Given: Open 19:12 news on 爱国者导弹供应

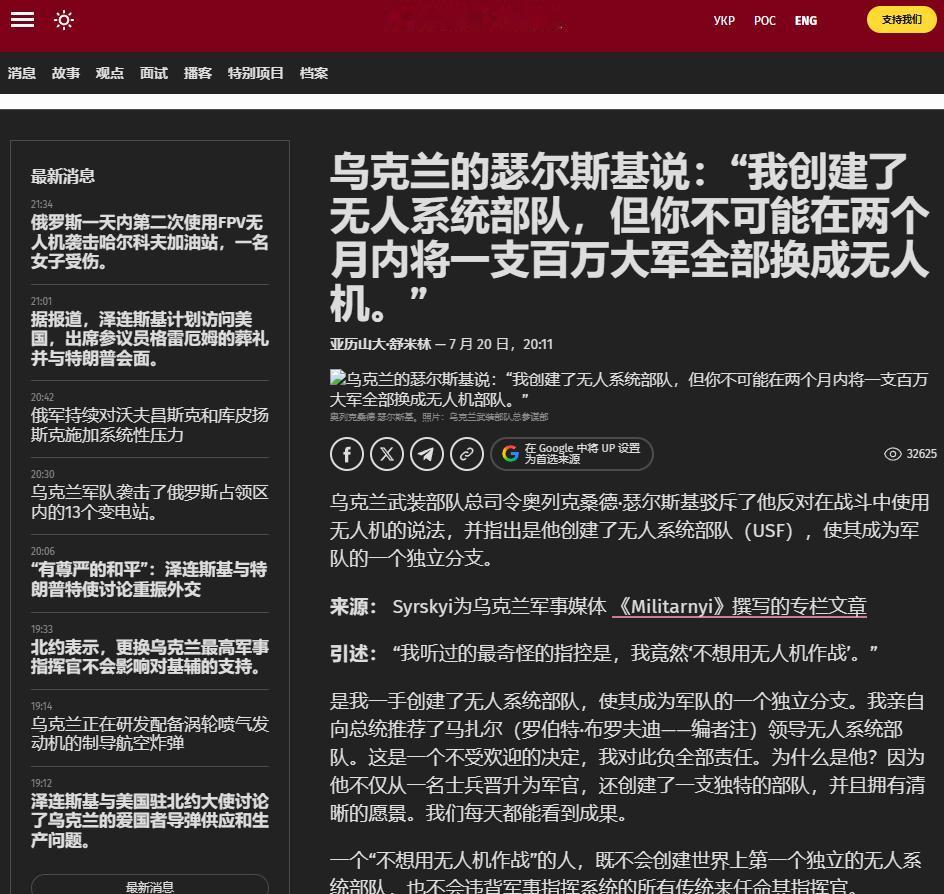Looking at the screenshot, I should coord(149,820).
